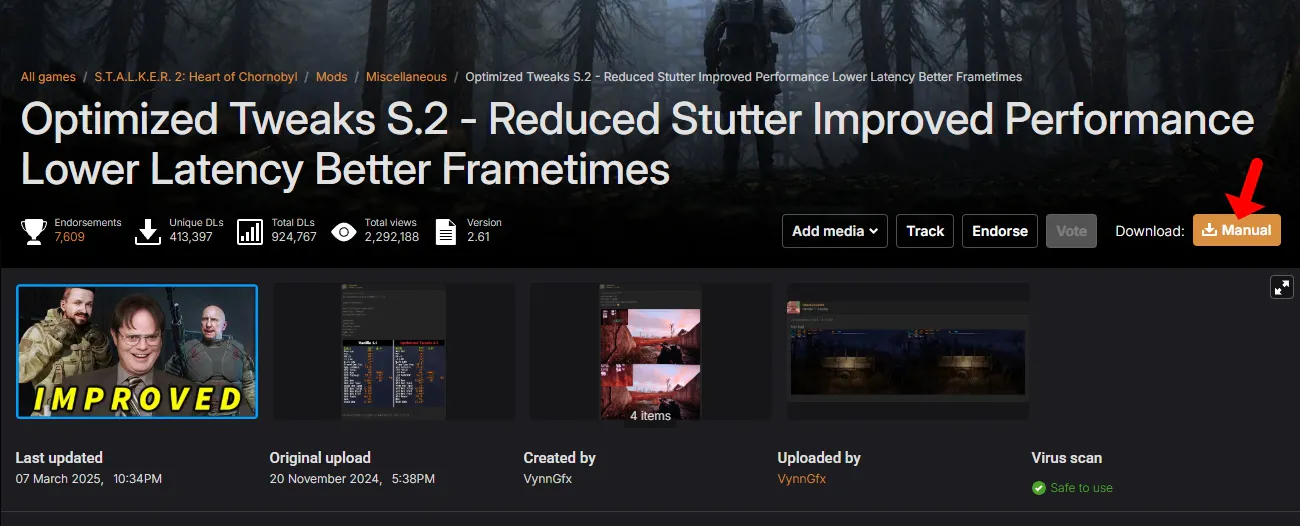Go to All games breadcrumb

(x=48, y=77)
